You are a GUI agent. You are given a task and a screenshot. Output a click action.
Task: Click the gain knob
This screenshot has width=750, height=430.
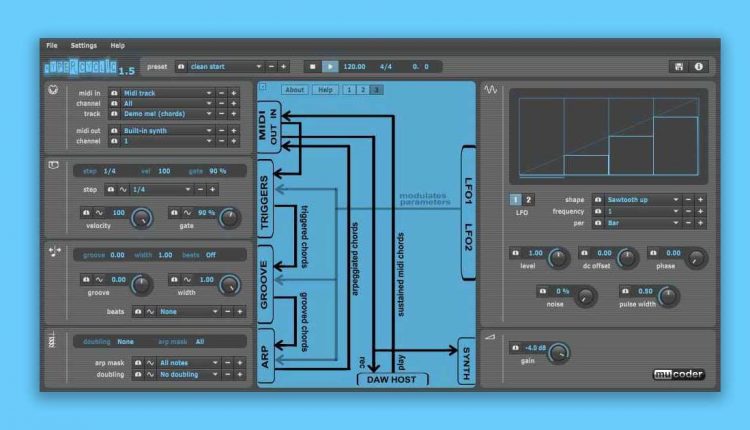coord(558,353)
